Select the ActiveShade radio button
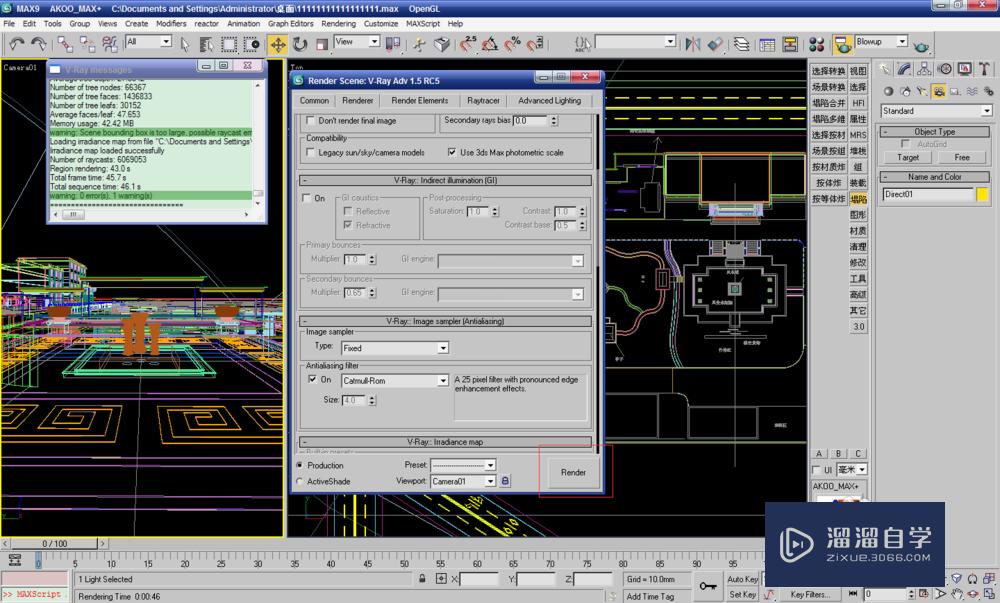 [x=297, y=480]
